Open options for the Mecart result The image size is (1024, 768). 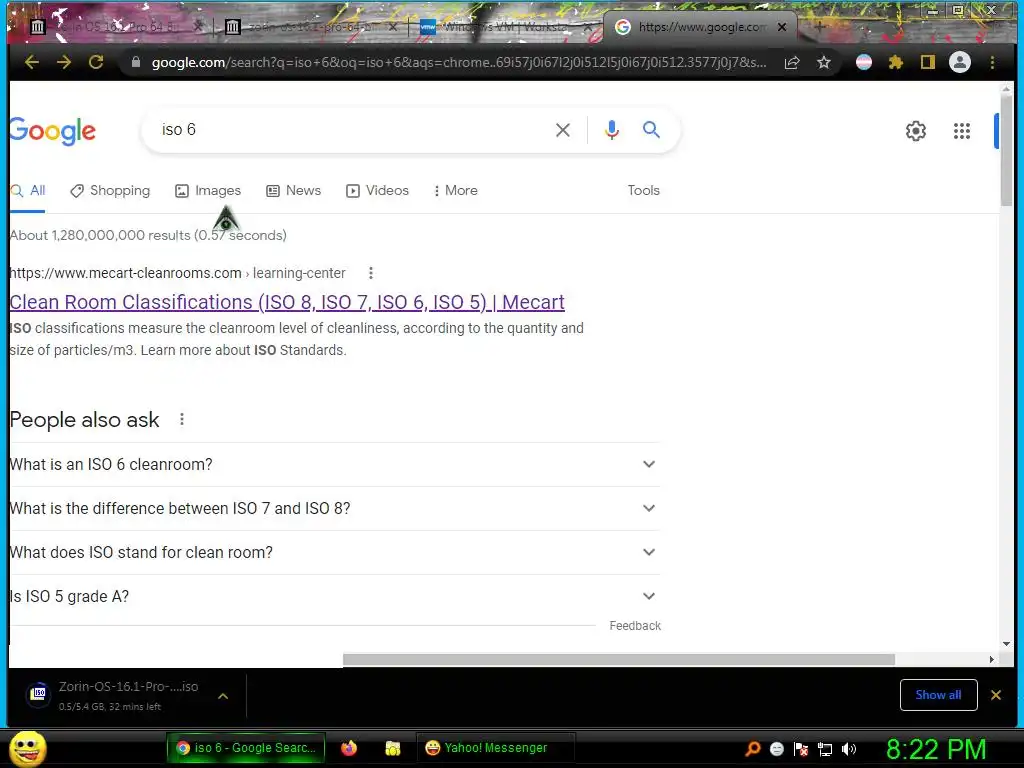(370, 273)
